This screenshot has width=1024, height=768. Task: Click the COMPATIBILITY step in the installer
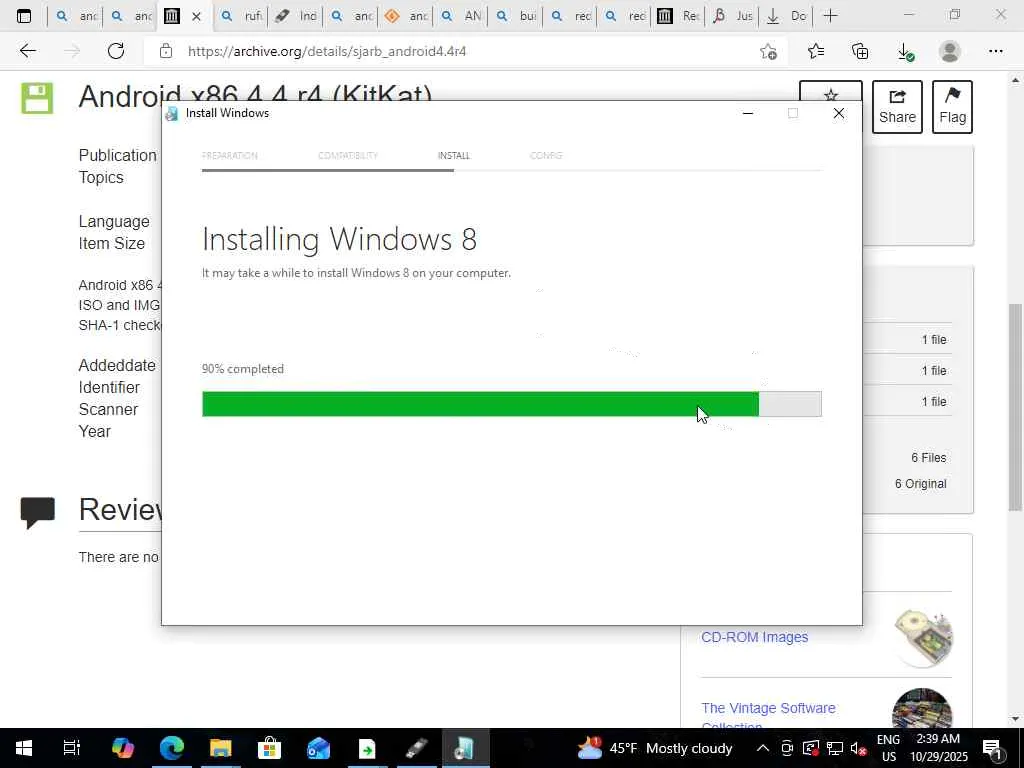(348, 155)
